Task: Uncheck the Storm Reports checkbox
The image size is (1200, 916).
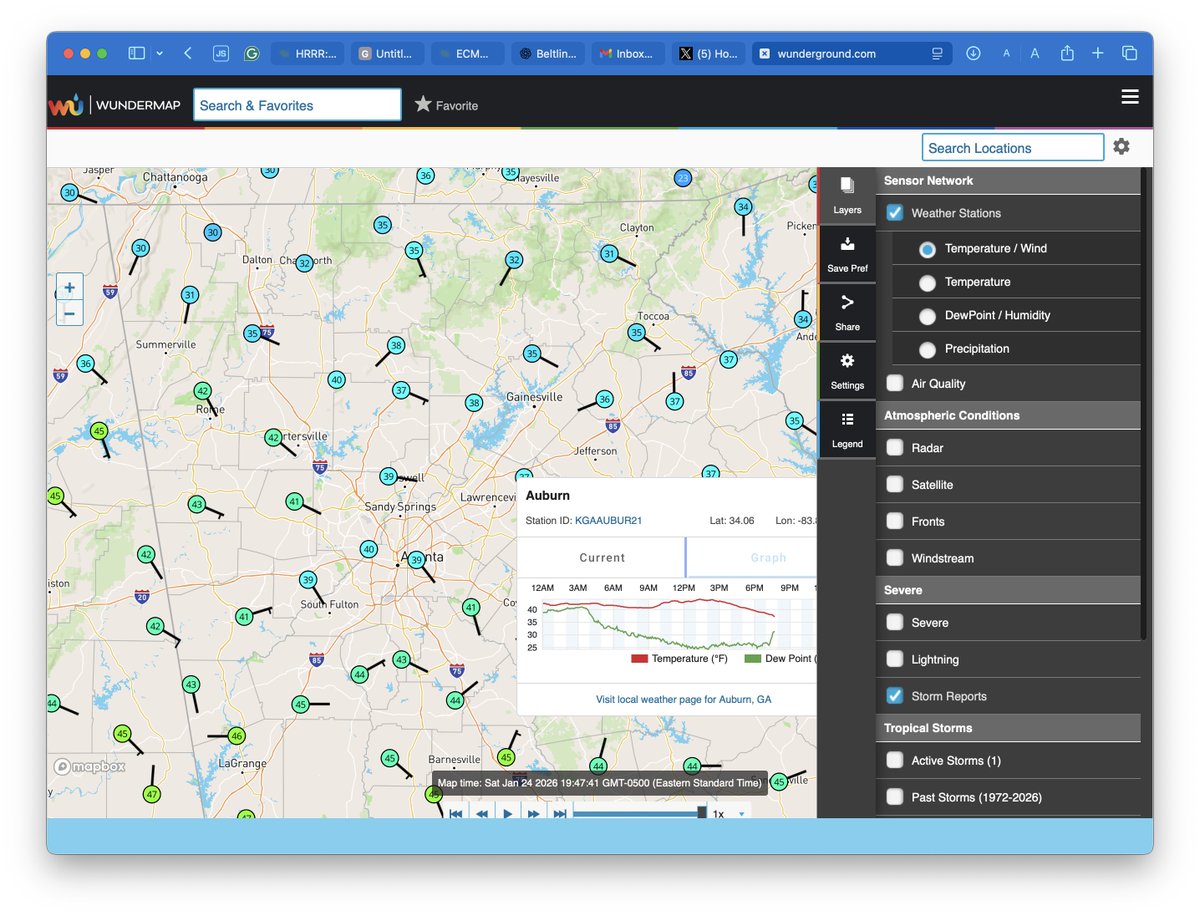Action: (x=895, y=696)
